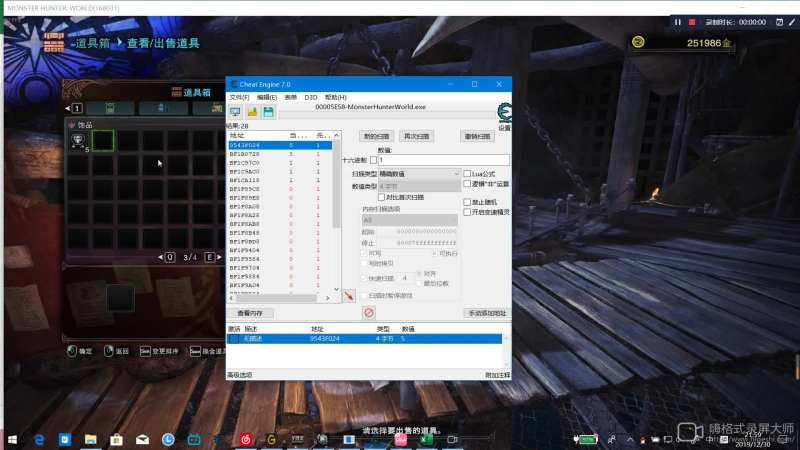Screen dimensions: 800x450
Task: Click the Next Scan button
Action: coord(417,136)
